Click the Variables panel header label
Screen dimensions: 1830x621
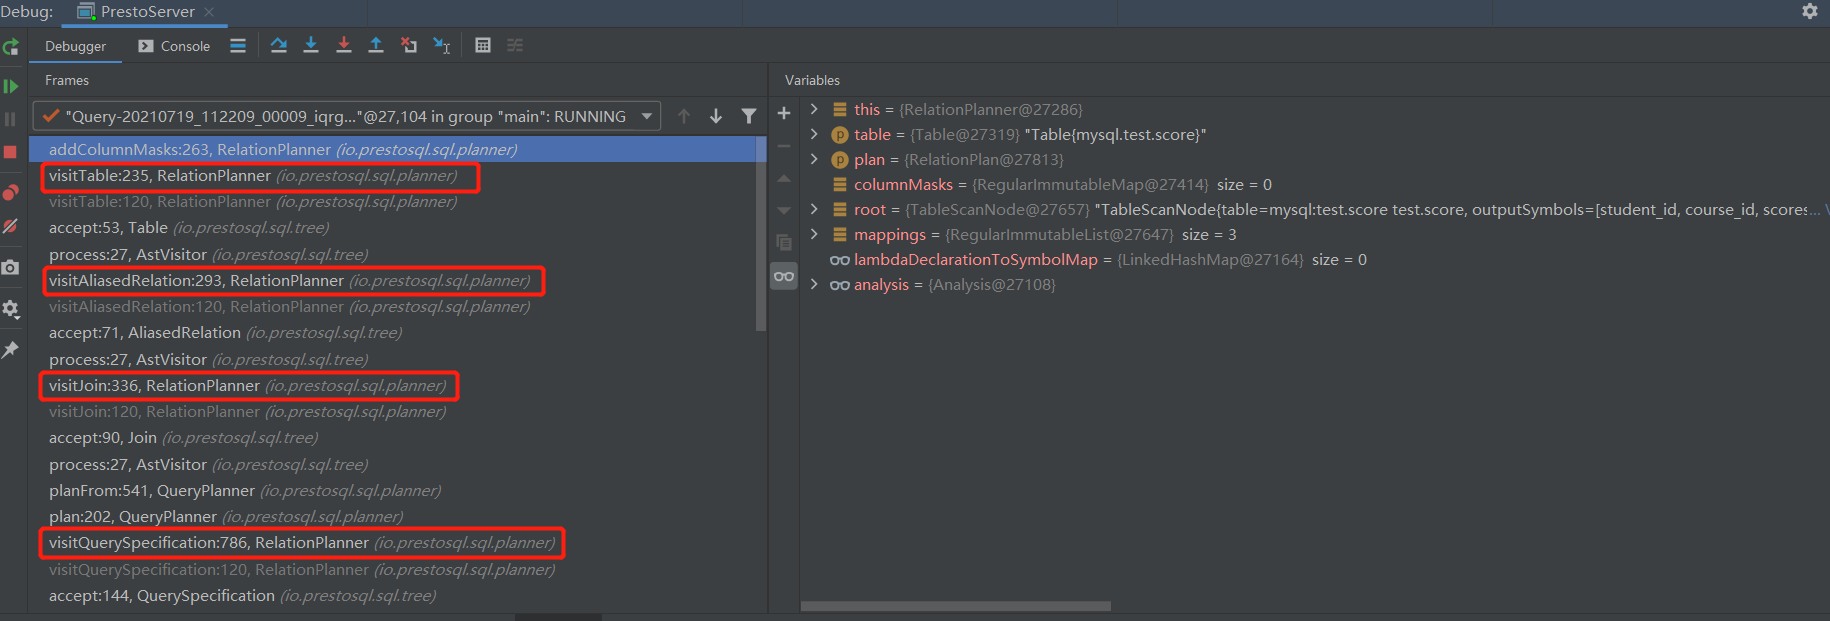point(812,80)
